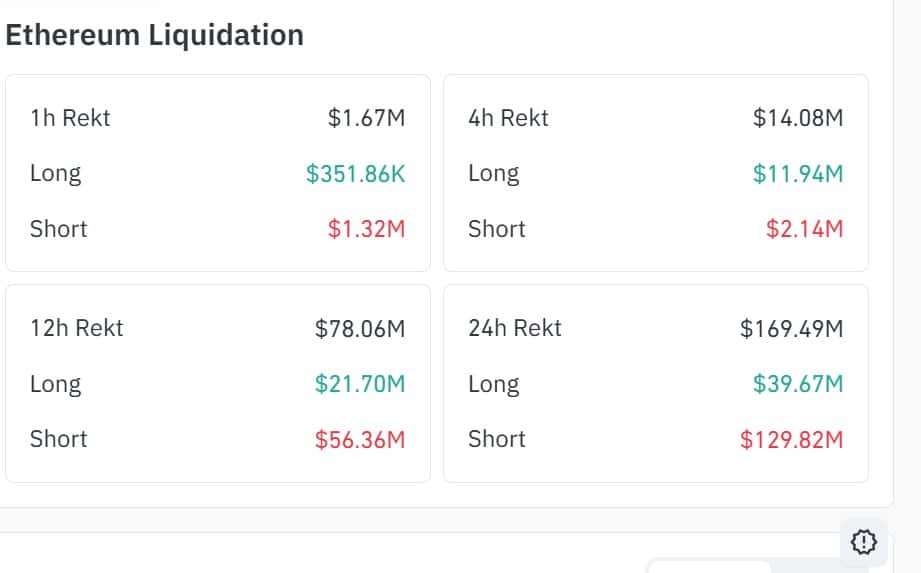Image resolution: width=921 pixels, height=573 pixels.
Task: Click the $2.14M short value
Action: coord(804,229)
